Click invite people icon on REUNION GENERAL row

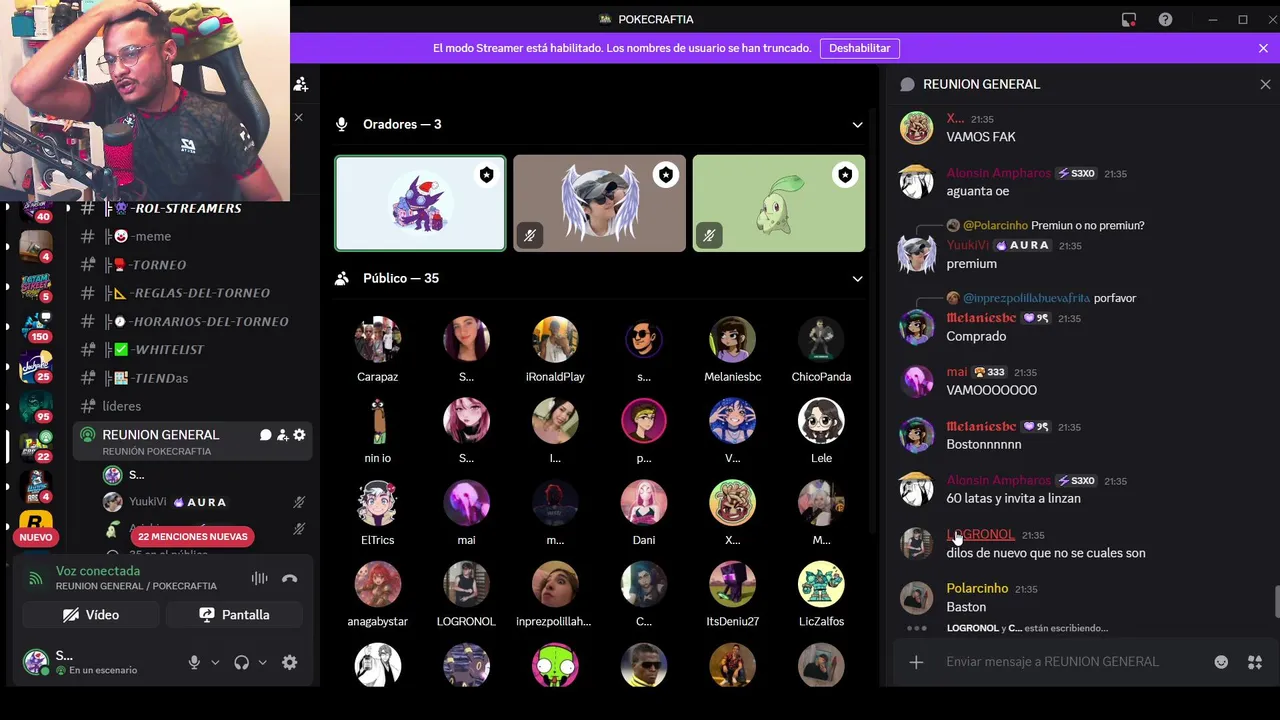pos(282,435)
